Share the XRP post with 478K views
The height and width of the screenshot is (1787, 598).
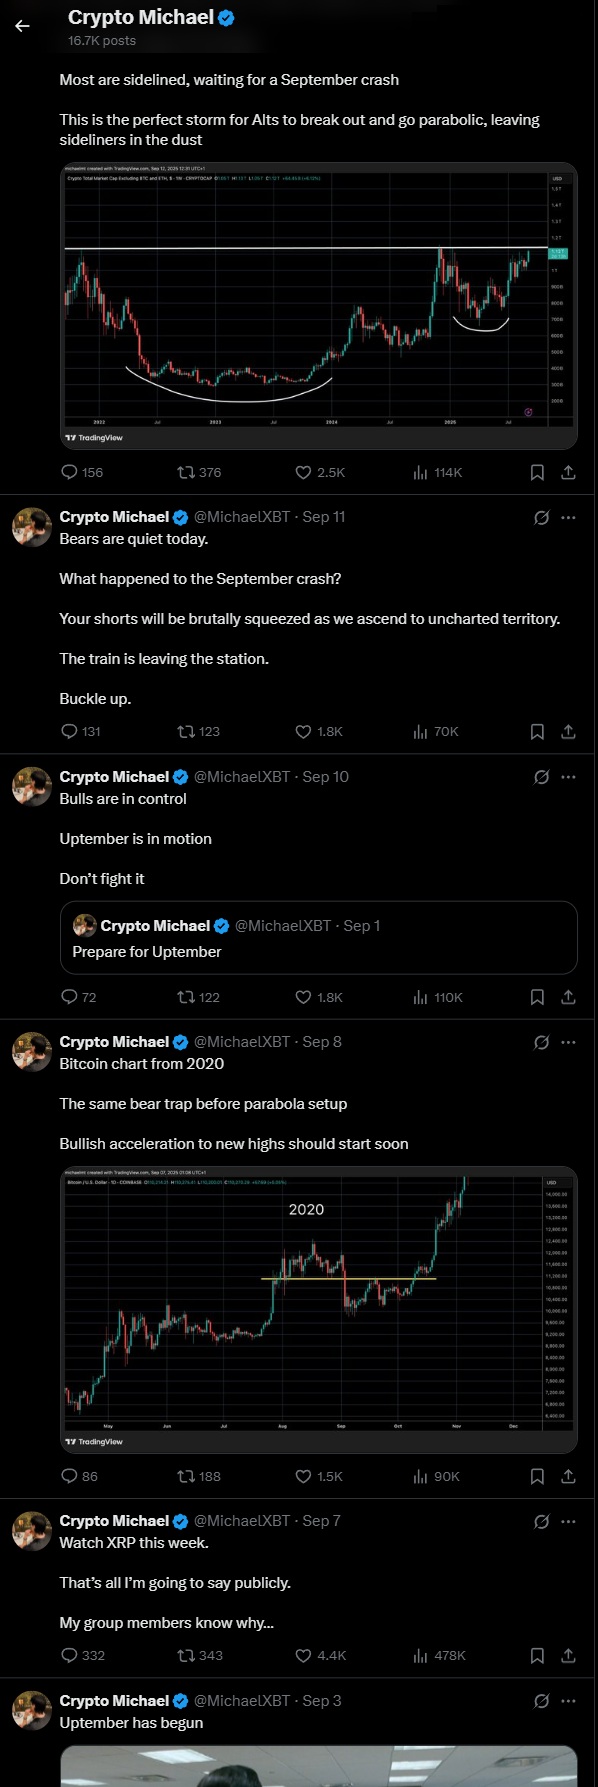568,1655
